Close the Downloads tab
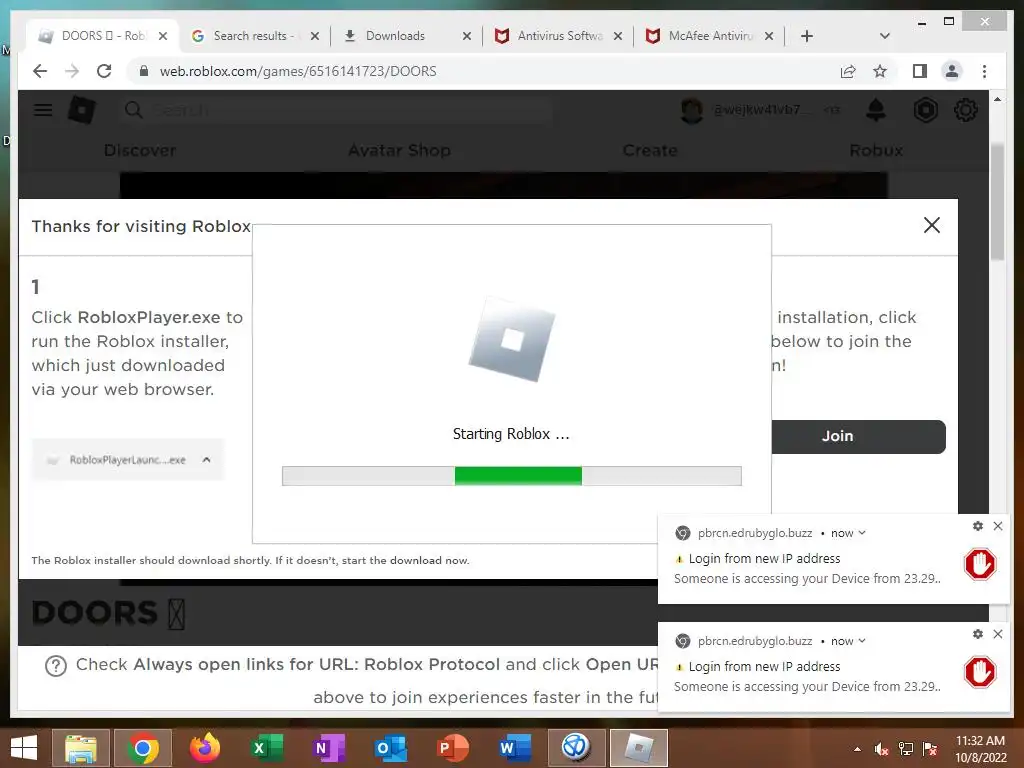Viewport: 1024px width, 768px height. coord(466,36)
